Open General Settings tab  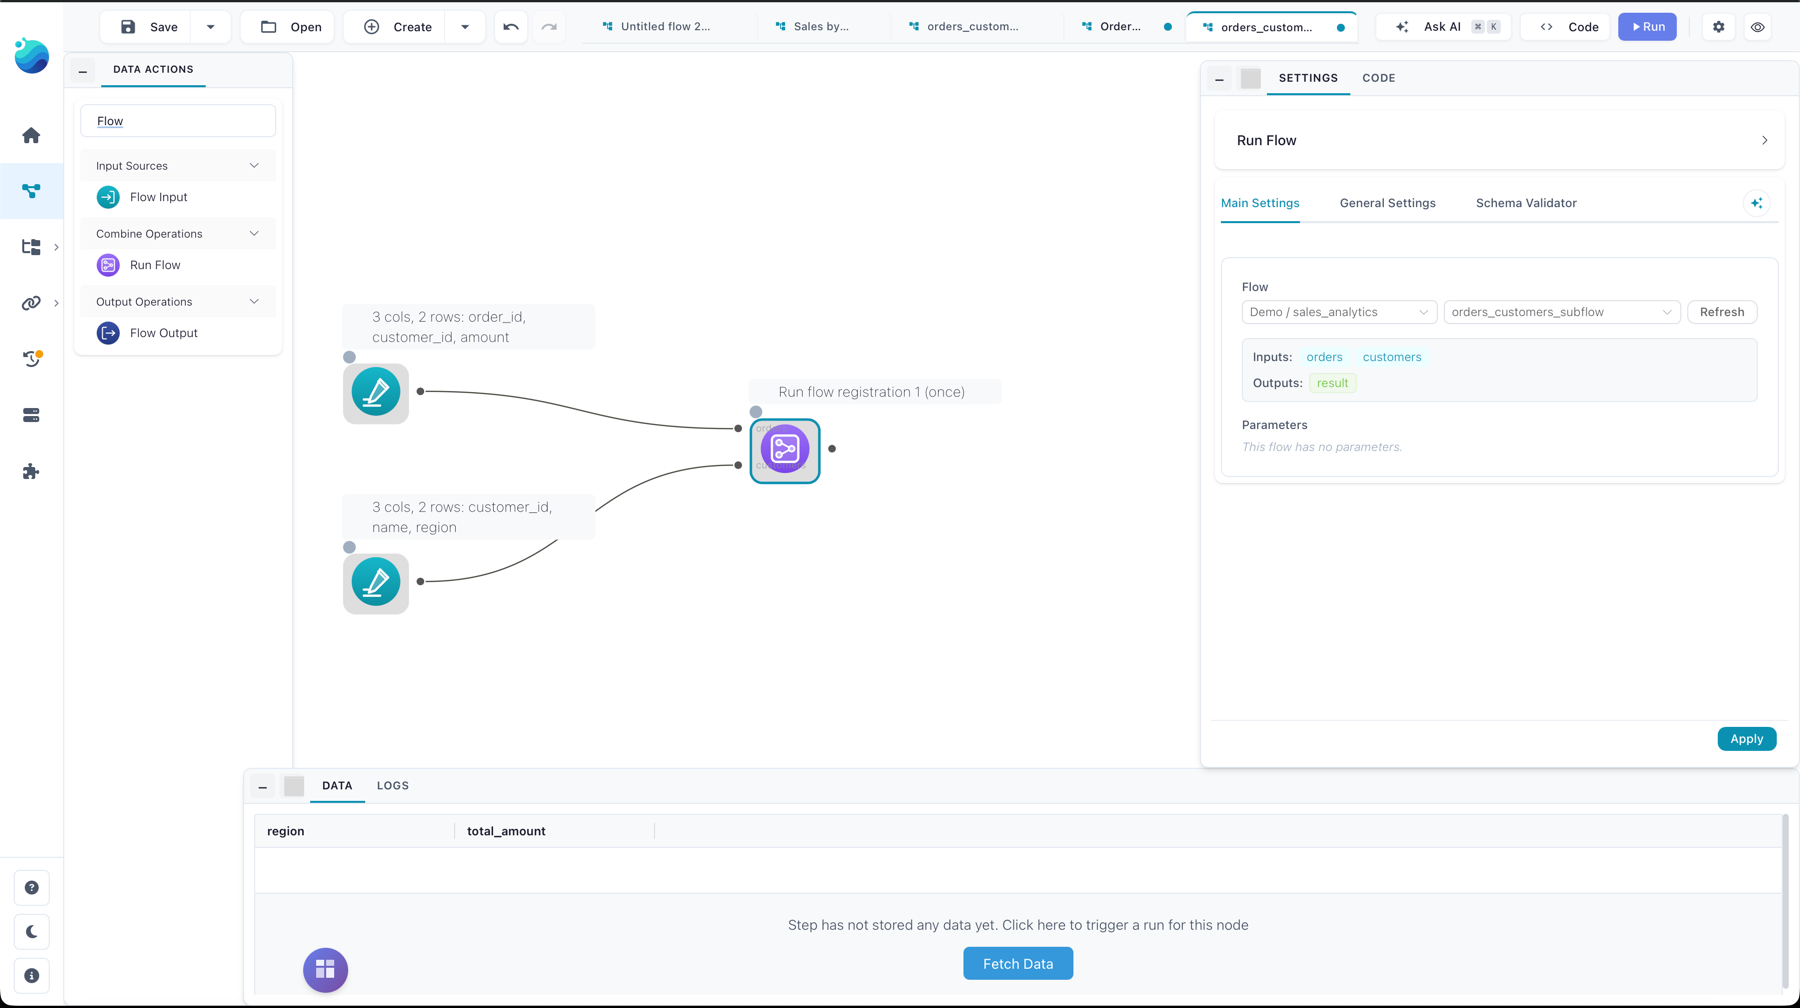point(1387,203)
